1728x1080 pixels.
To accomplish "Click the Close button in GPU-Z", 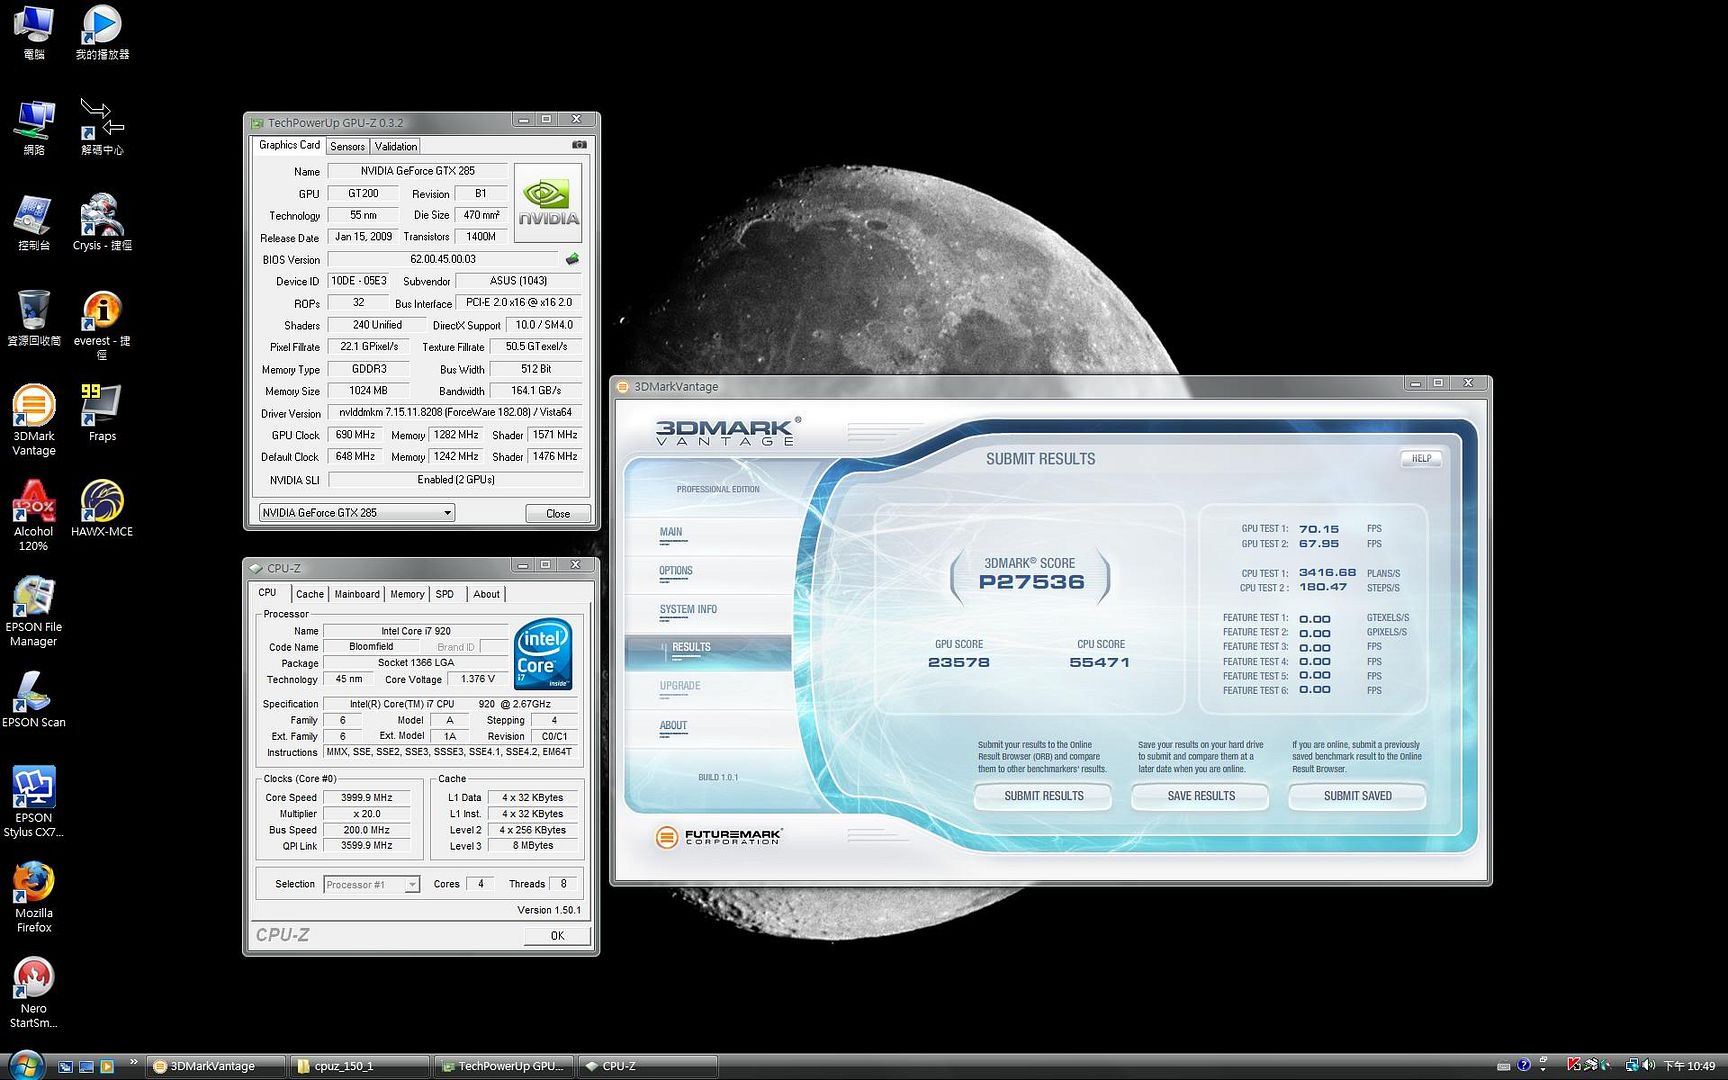I will coord(558,514).
